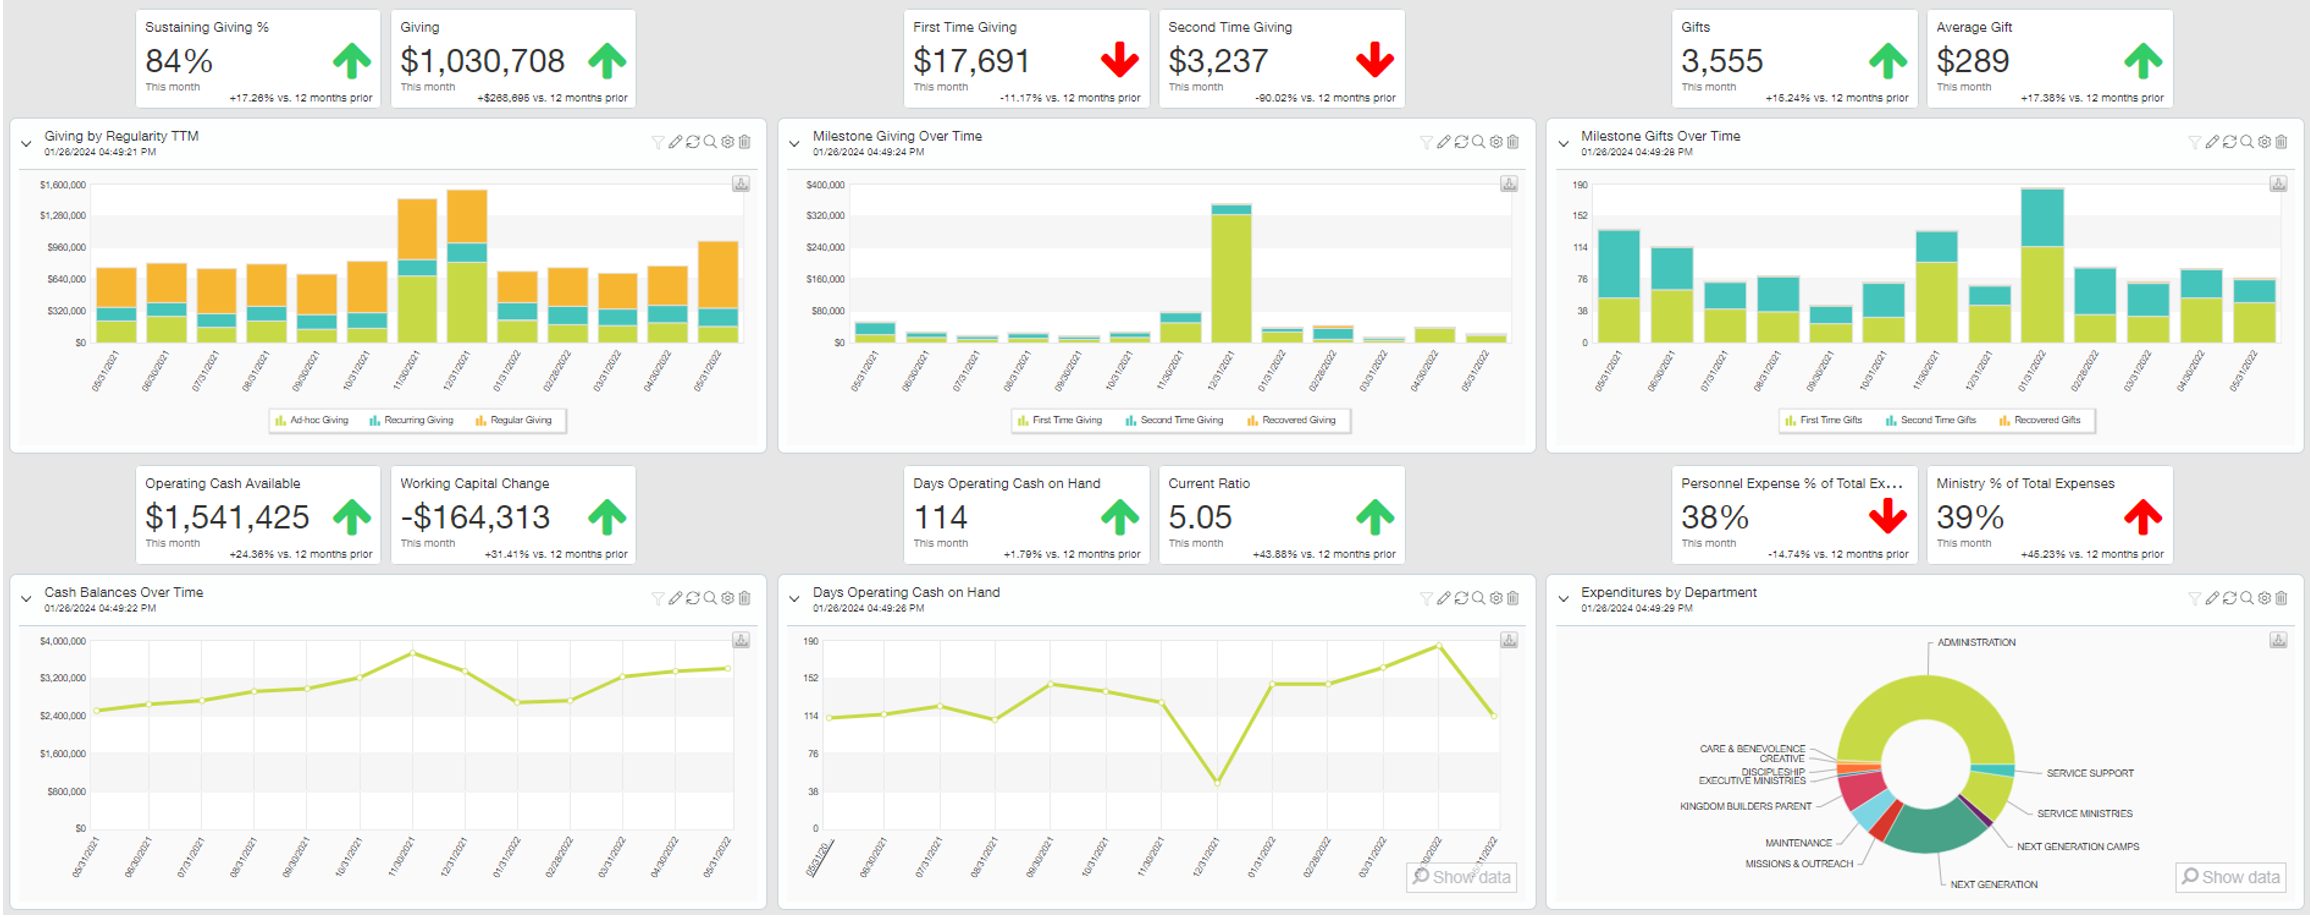Collapse the Days Operating Cash on Hand panel
2310x917 pixels.
click(x=794, y=599)
